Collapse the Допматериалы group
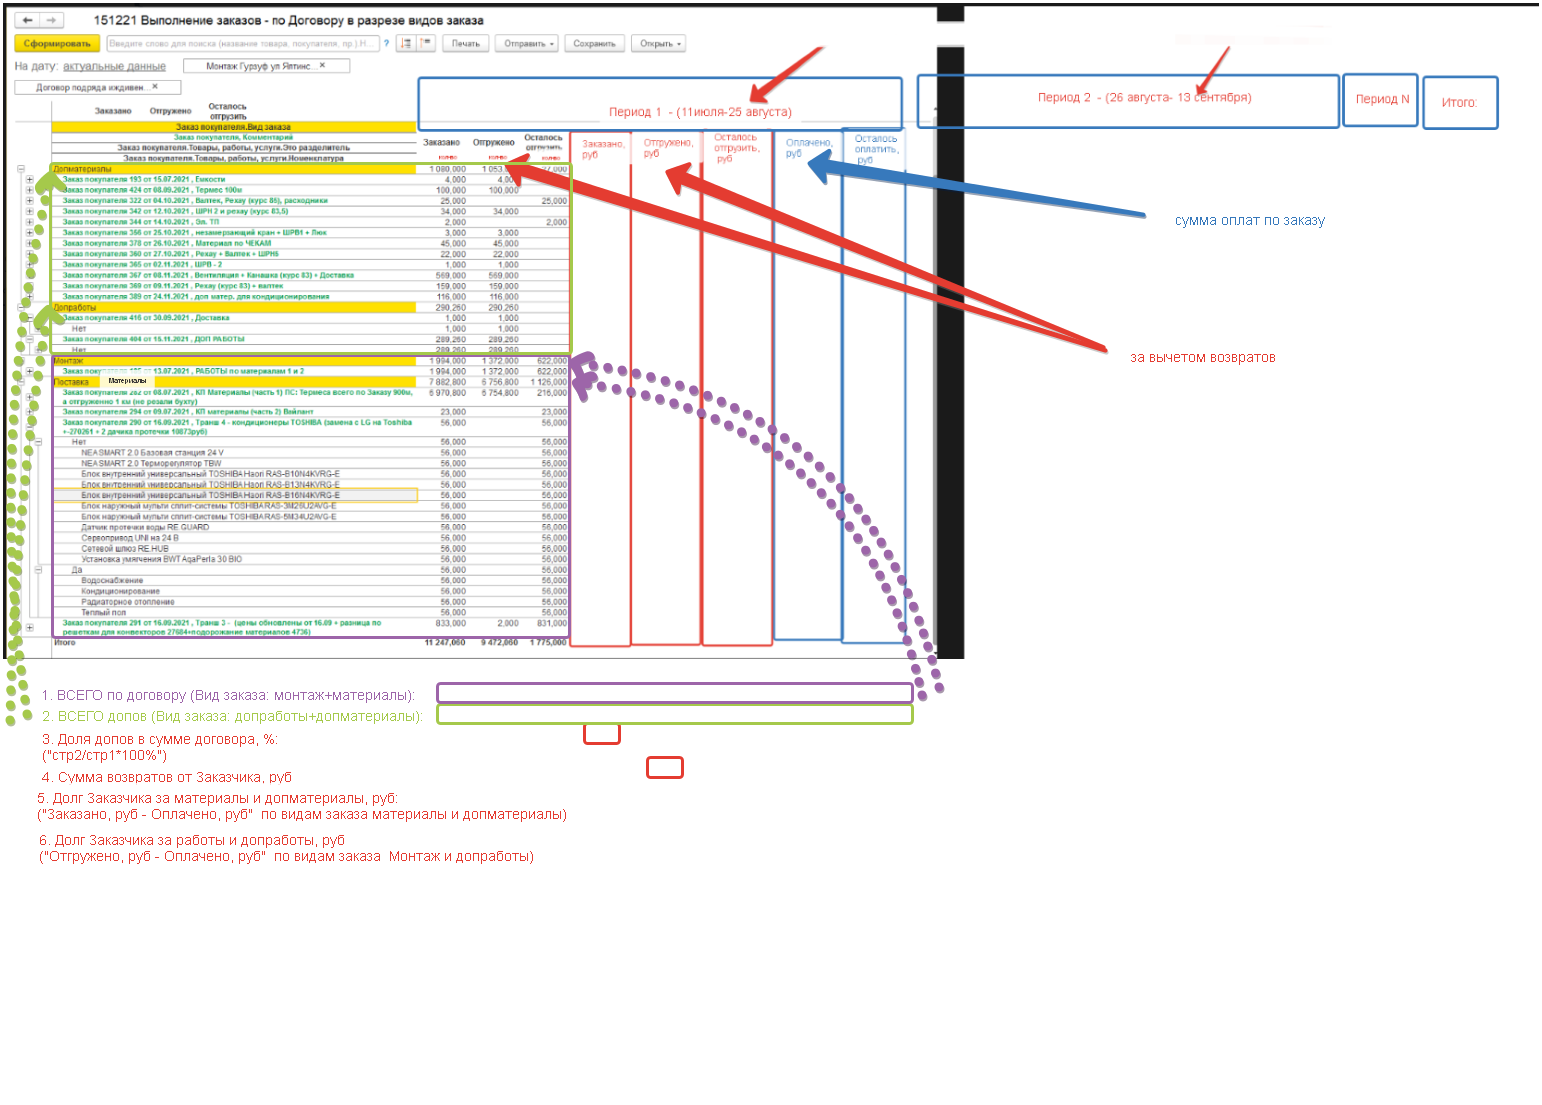 click(21, 169)
